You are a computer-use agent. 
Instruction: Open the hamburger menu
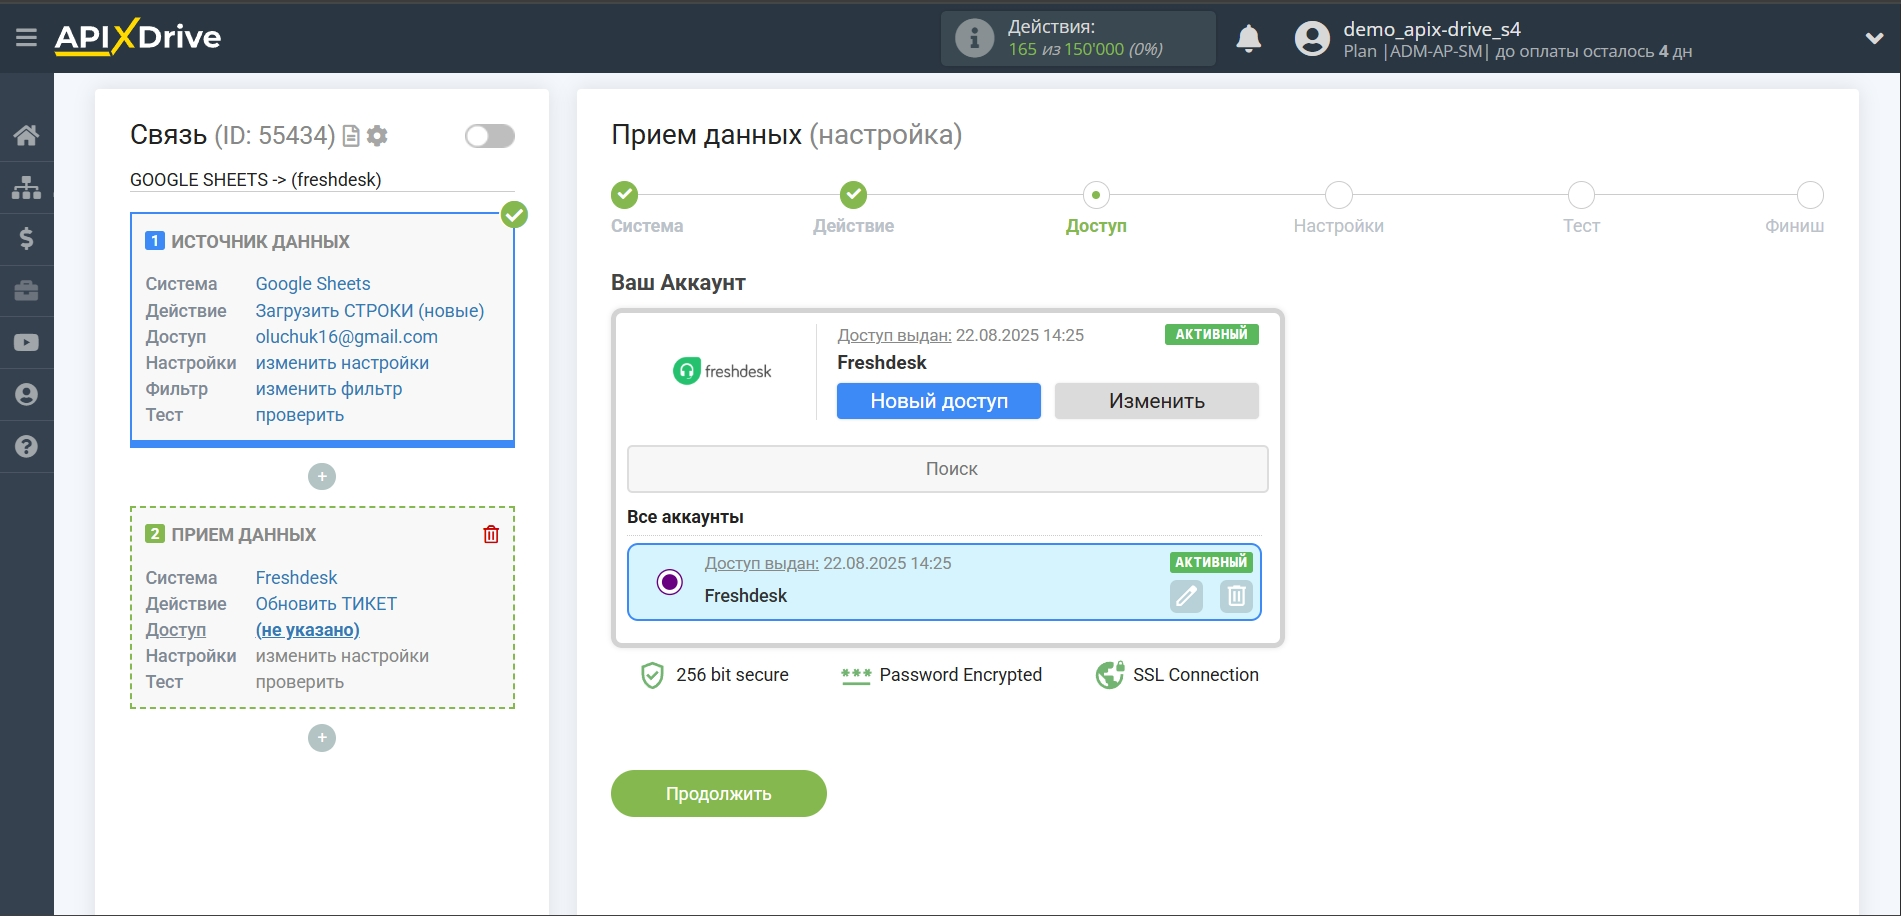(26, 37)
